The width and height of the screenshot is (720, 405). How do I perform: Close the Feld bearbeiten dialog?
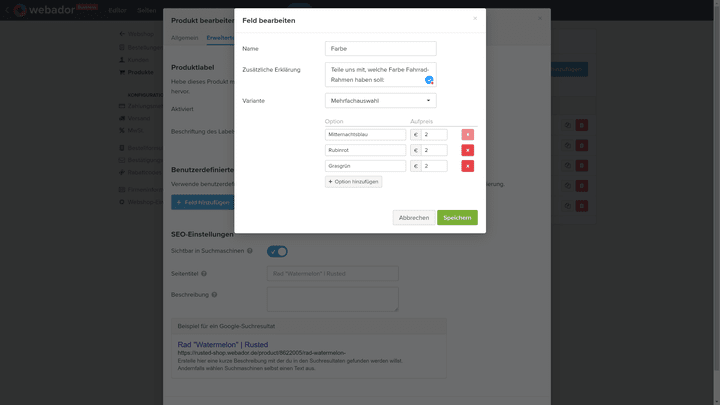pos(475,18)
